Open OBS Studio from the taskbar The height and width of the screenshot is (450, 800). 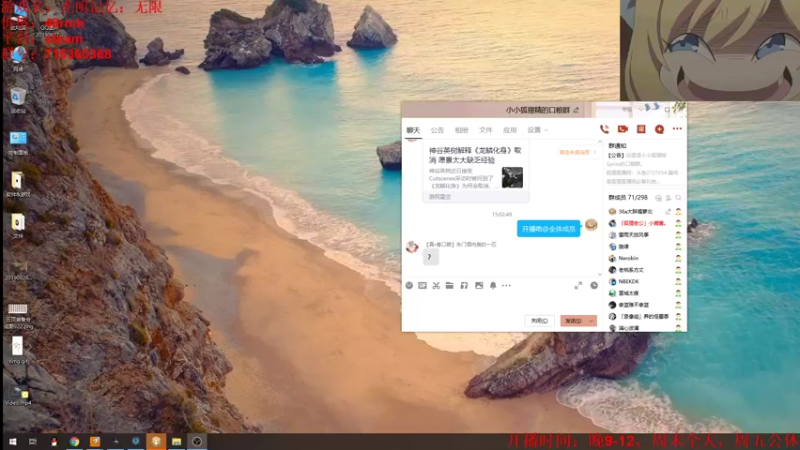point(197,442)
